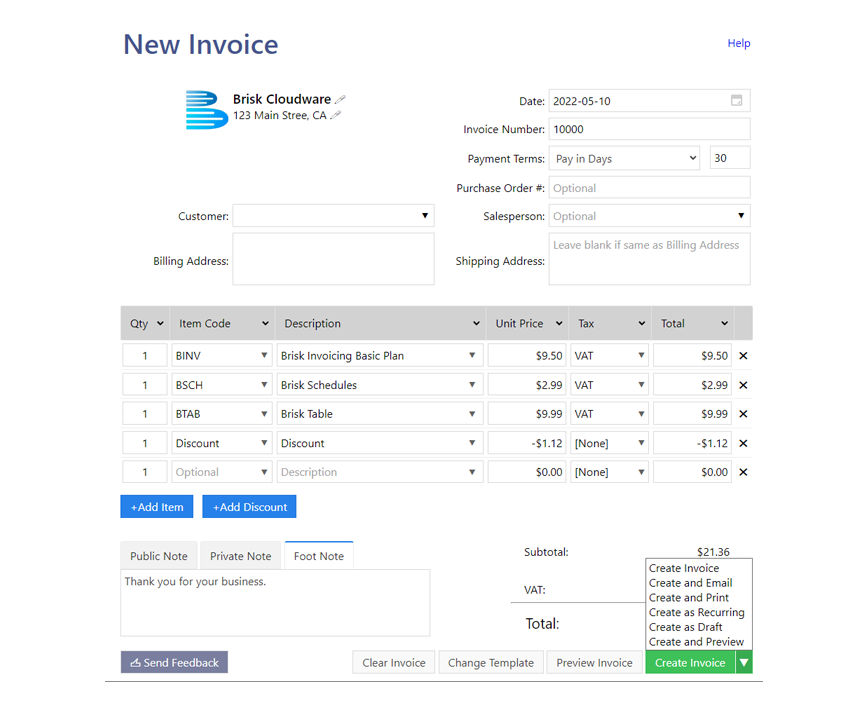The height and width of the screenshot is (713, 856).
Task: Click the Subtotal amount $21.36
Action: [713, 552]
